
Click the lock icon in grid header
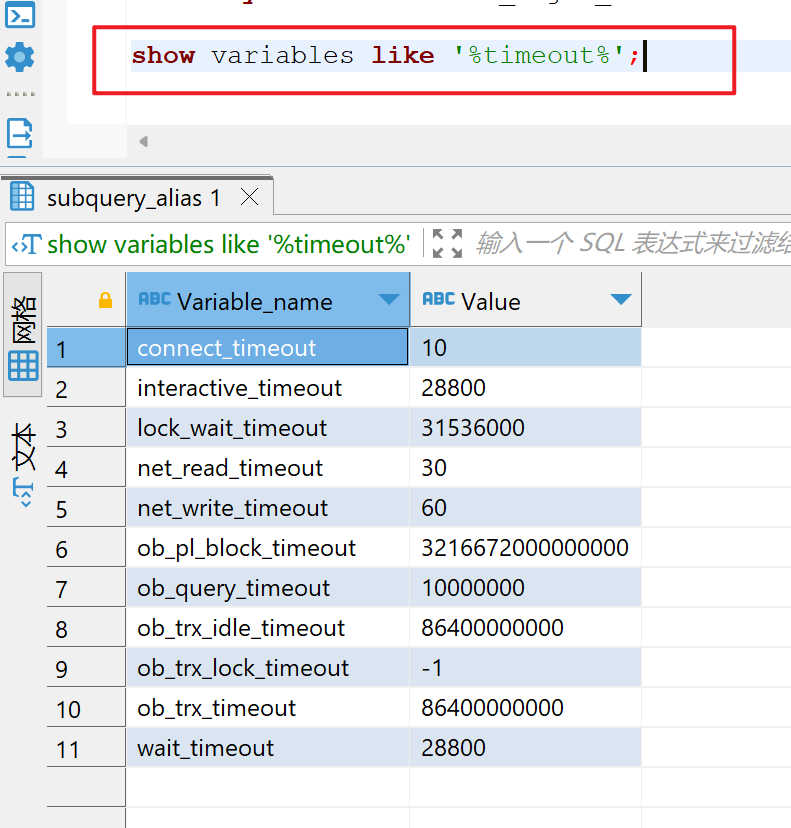click(105, 300)
